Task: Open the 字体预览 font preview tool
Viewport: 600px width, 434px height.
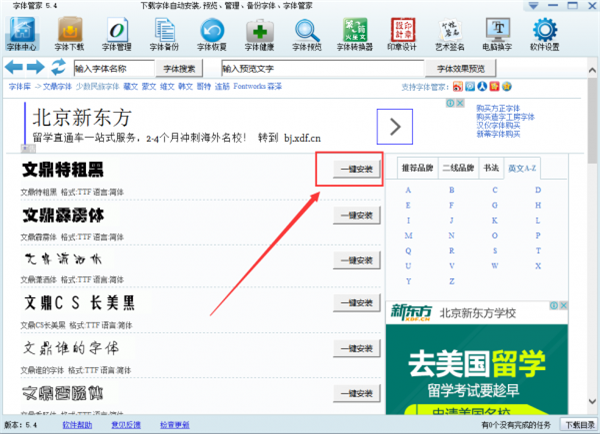Action: [307, 33]
